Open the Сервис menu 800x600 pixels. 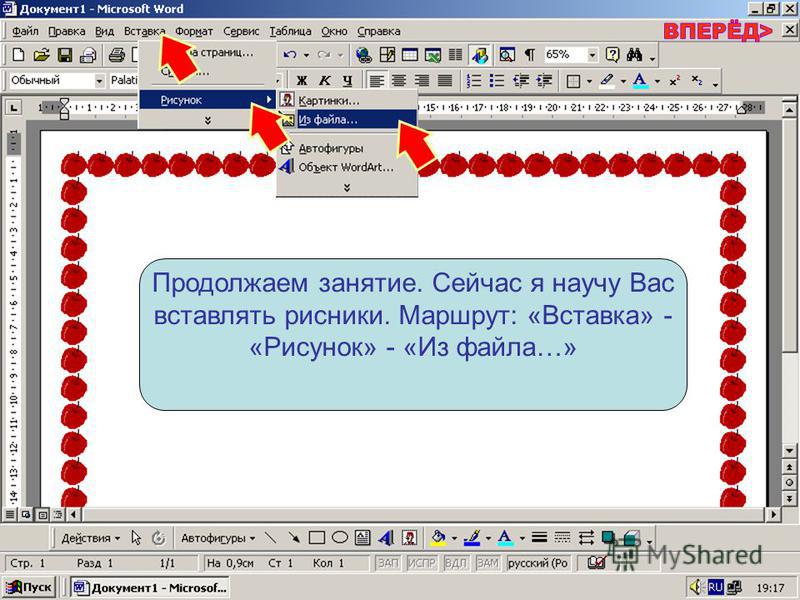point(241,31)
